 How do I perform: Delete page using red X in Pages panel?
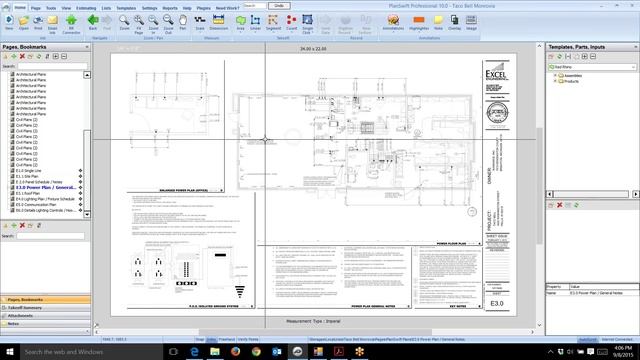pos(22,56)
